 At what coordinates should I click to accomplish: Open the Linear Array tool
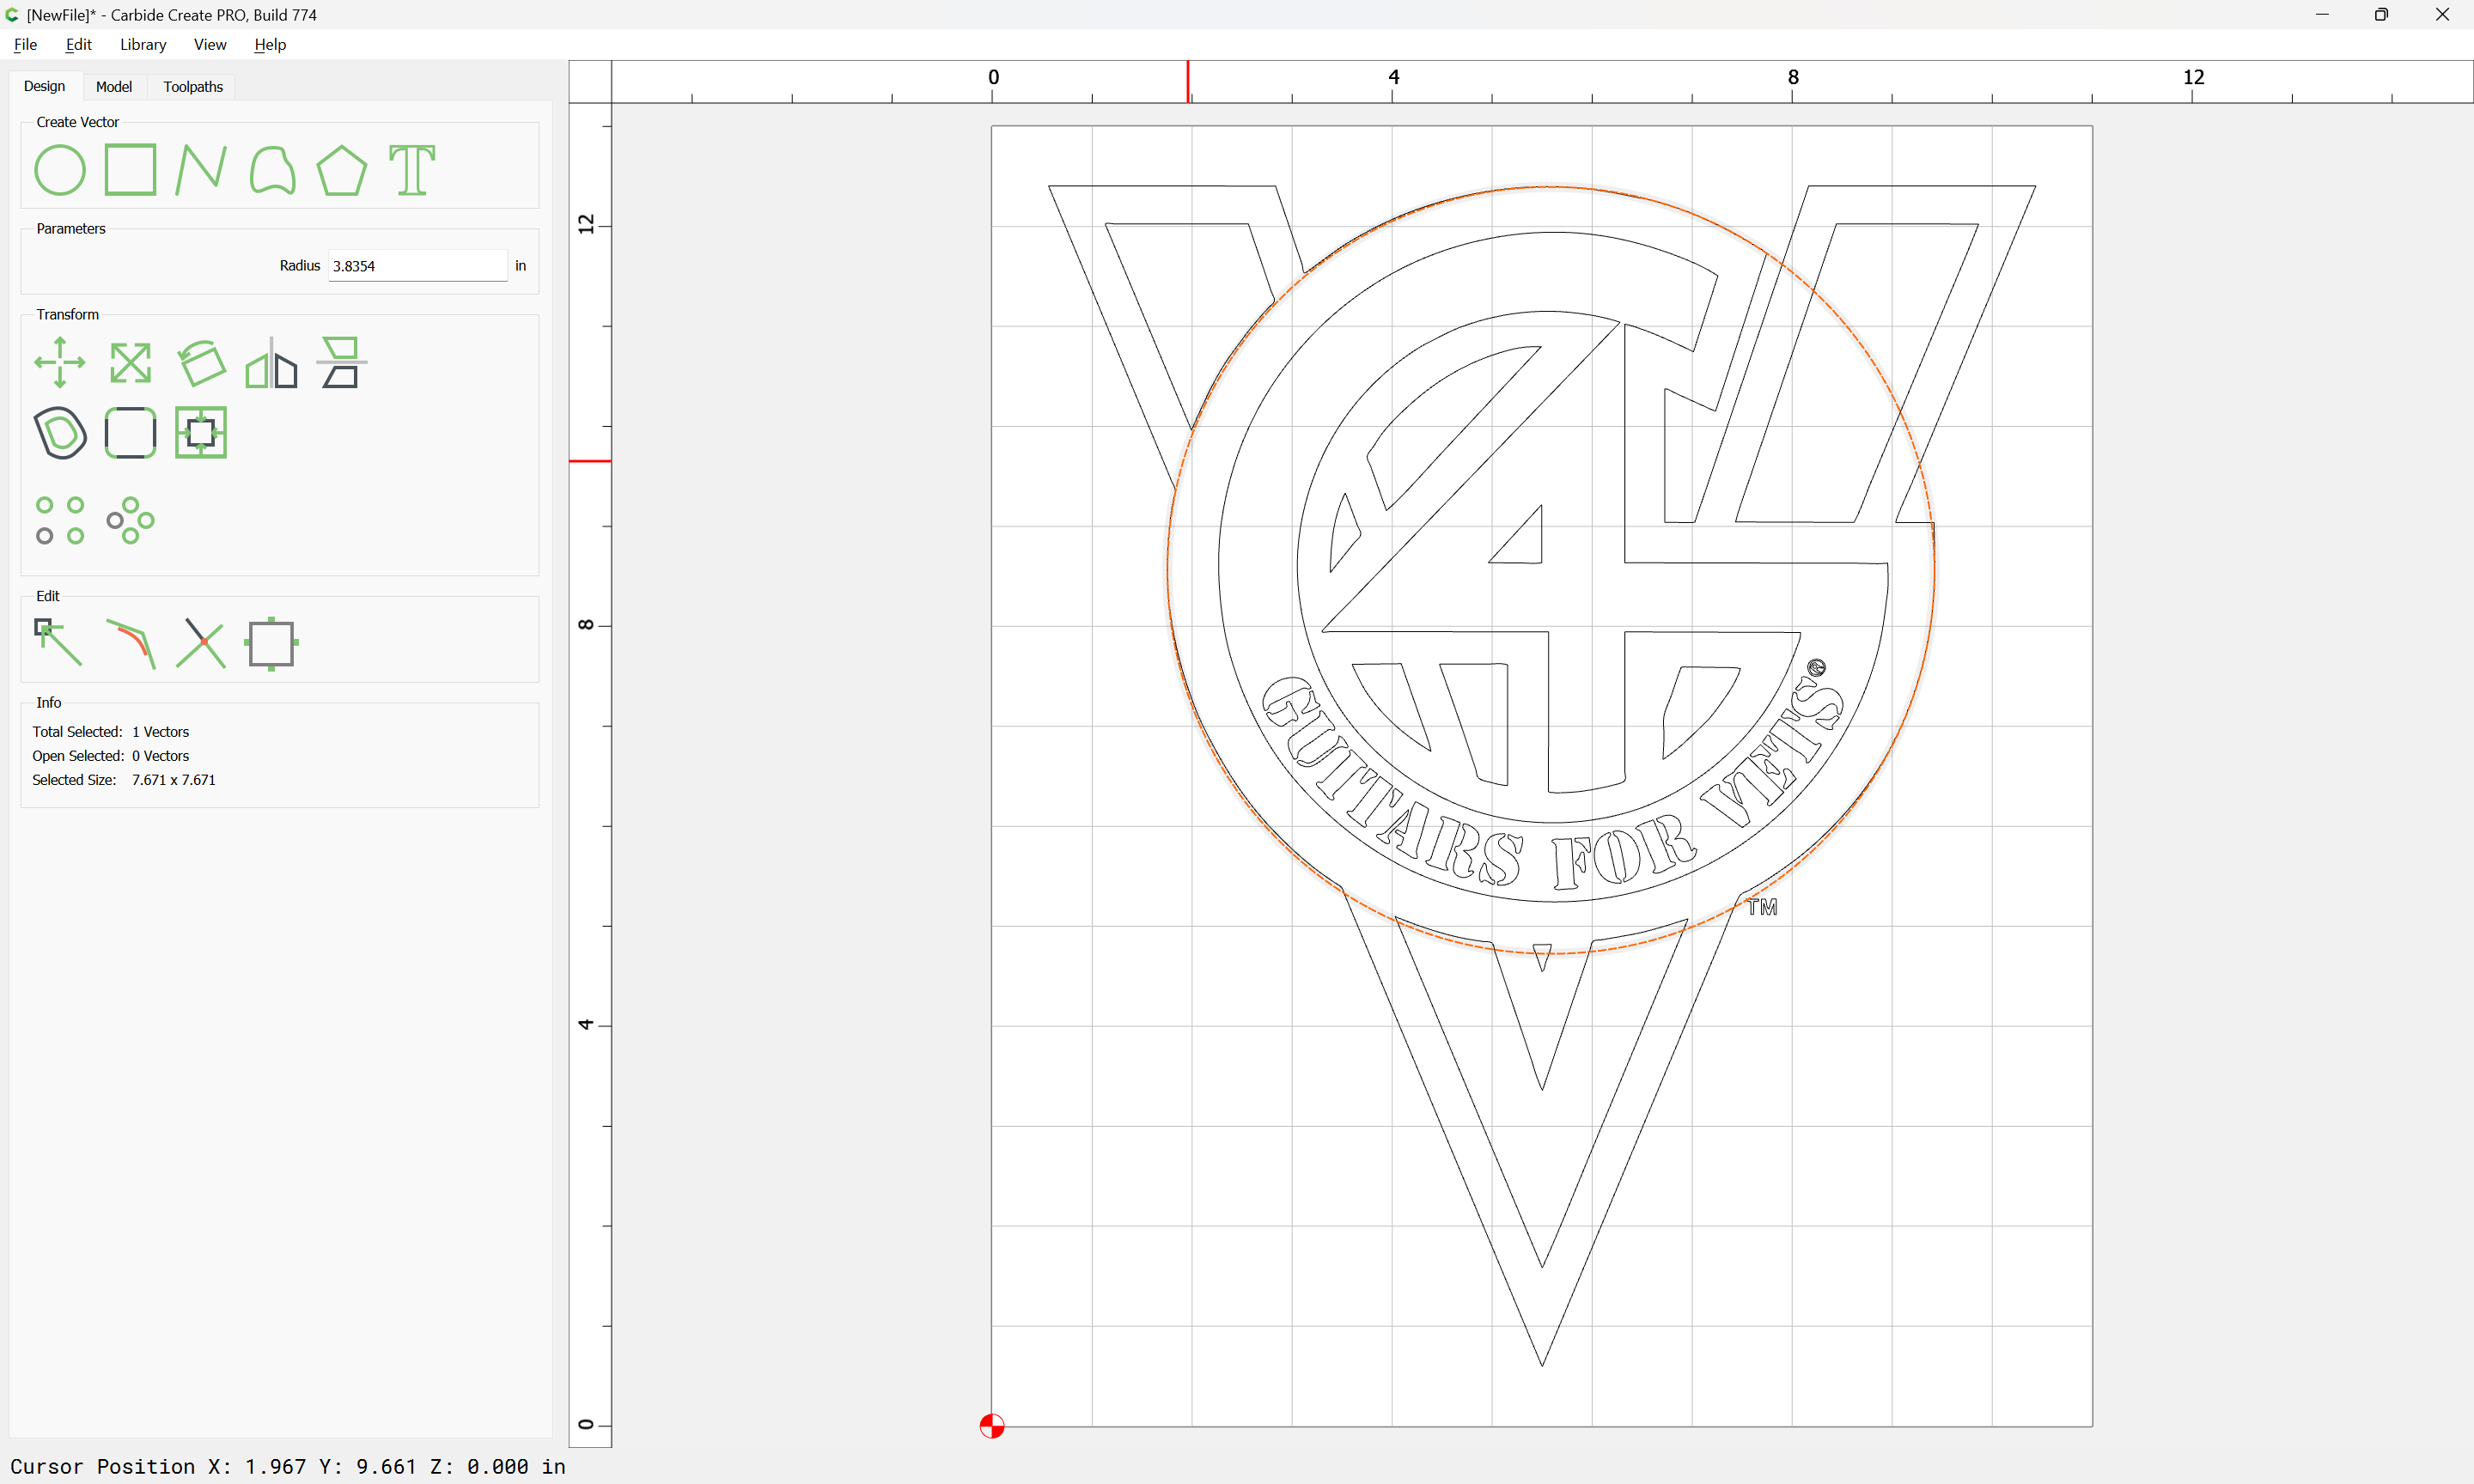(x=60, y=520)
